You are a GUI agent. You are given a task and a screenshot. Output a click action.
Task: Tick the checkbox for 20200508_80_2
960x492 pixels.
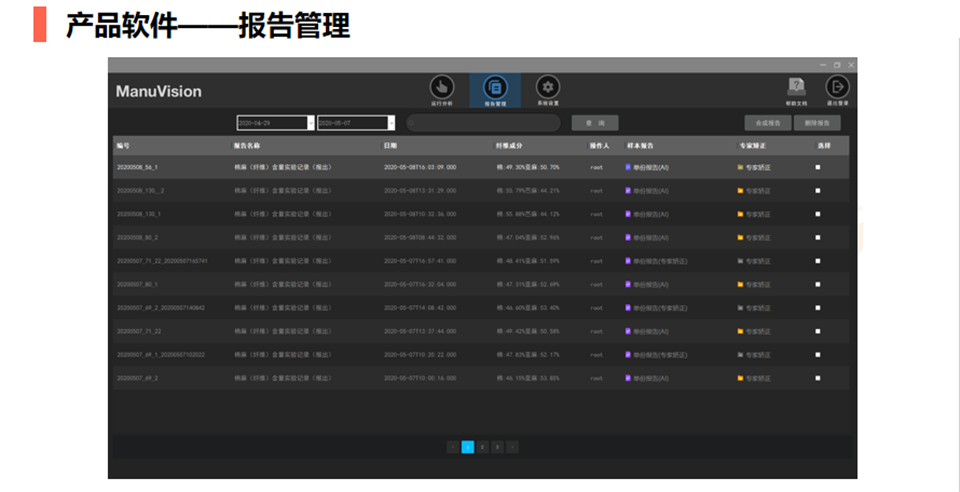pyautogui.click(x=817, y=237)
